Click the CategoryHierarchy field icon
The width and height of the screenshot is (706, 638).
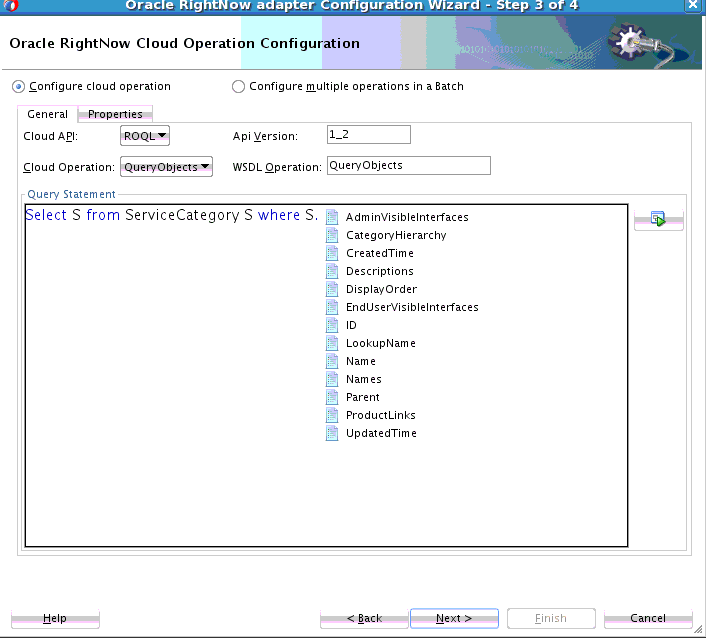[x=332, y=235]
